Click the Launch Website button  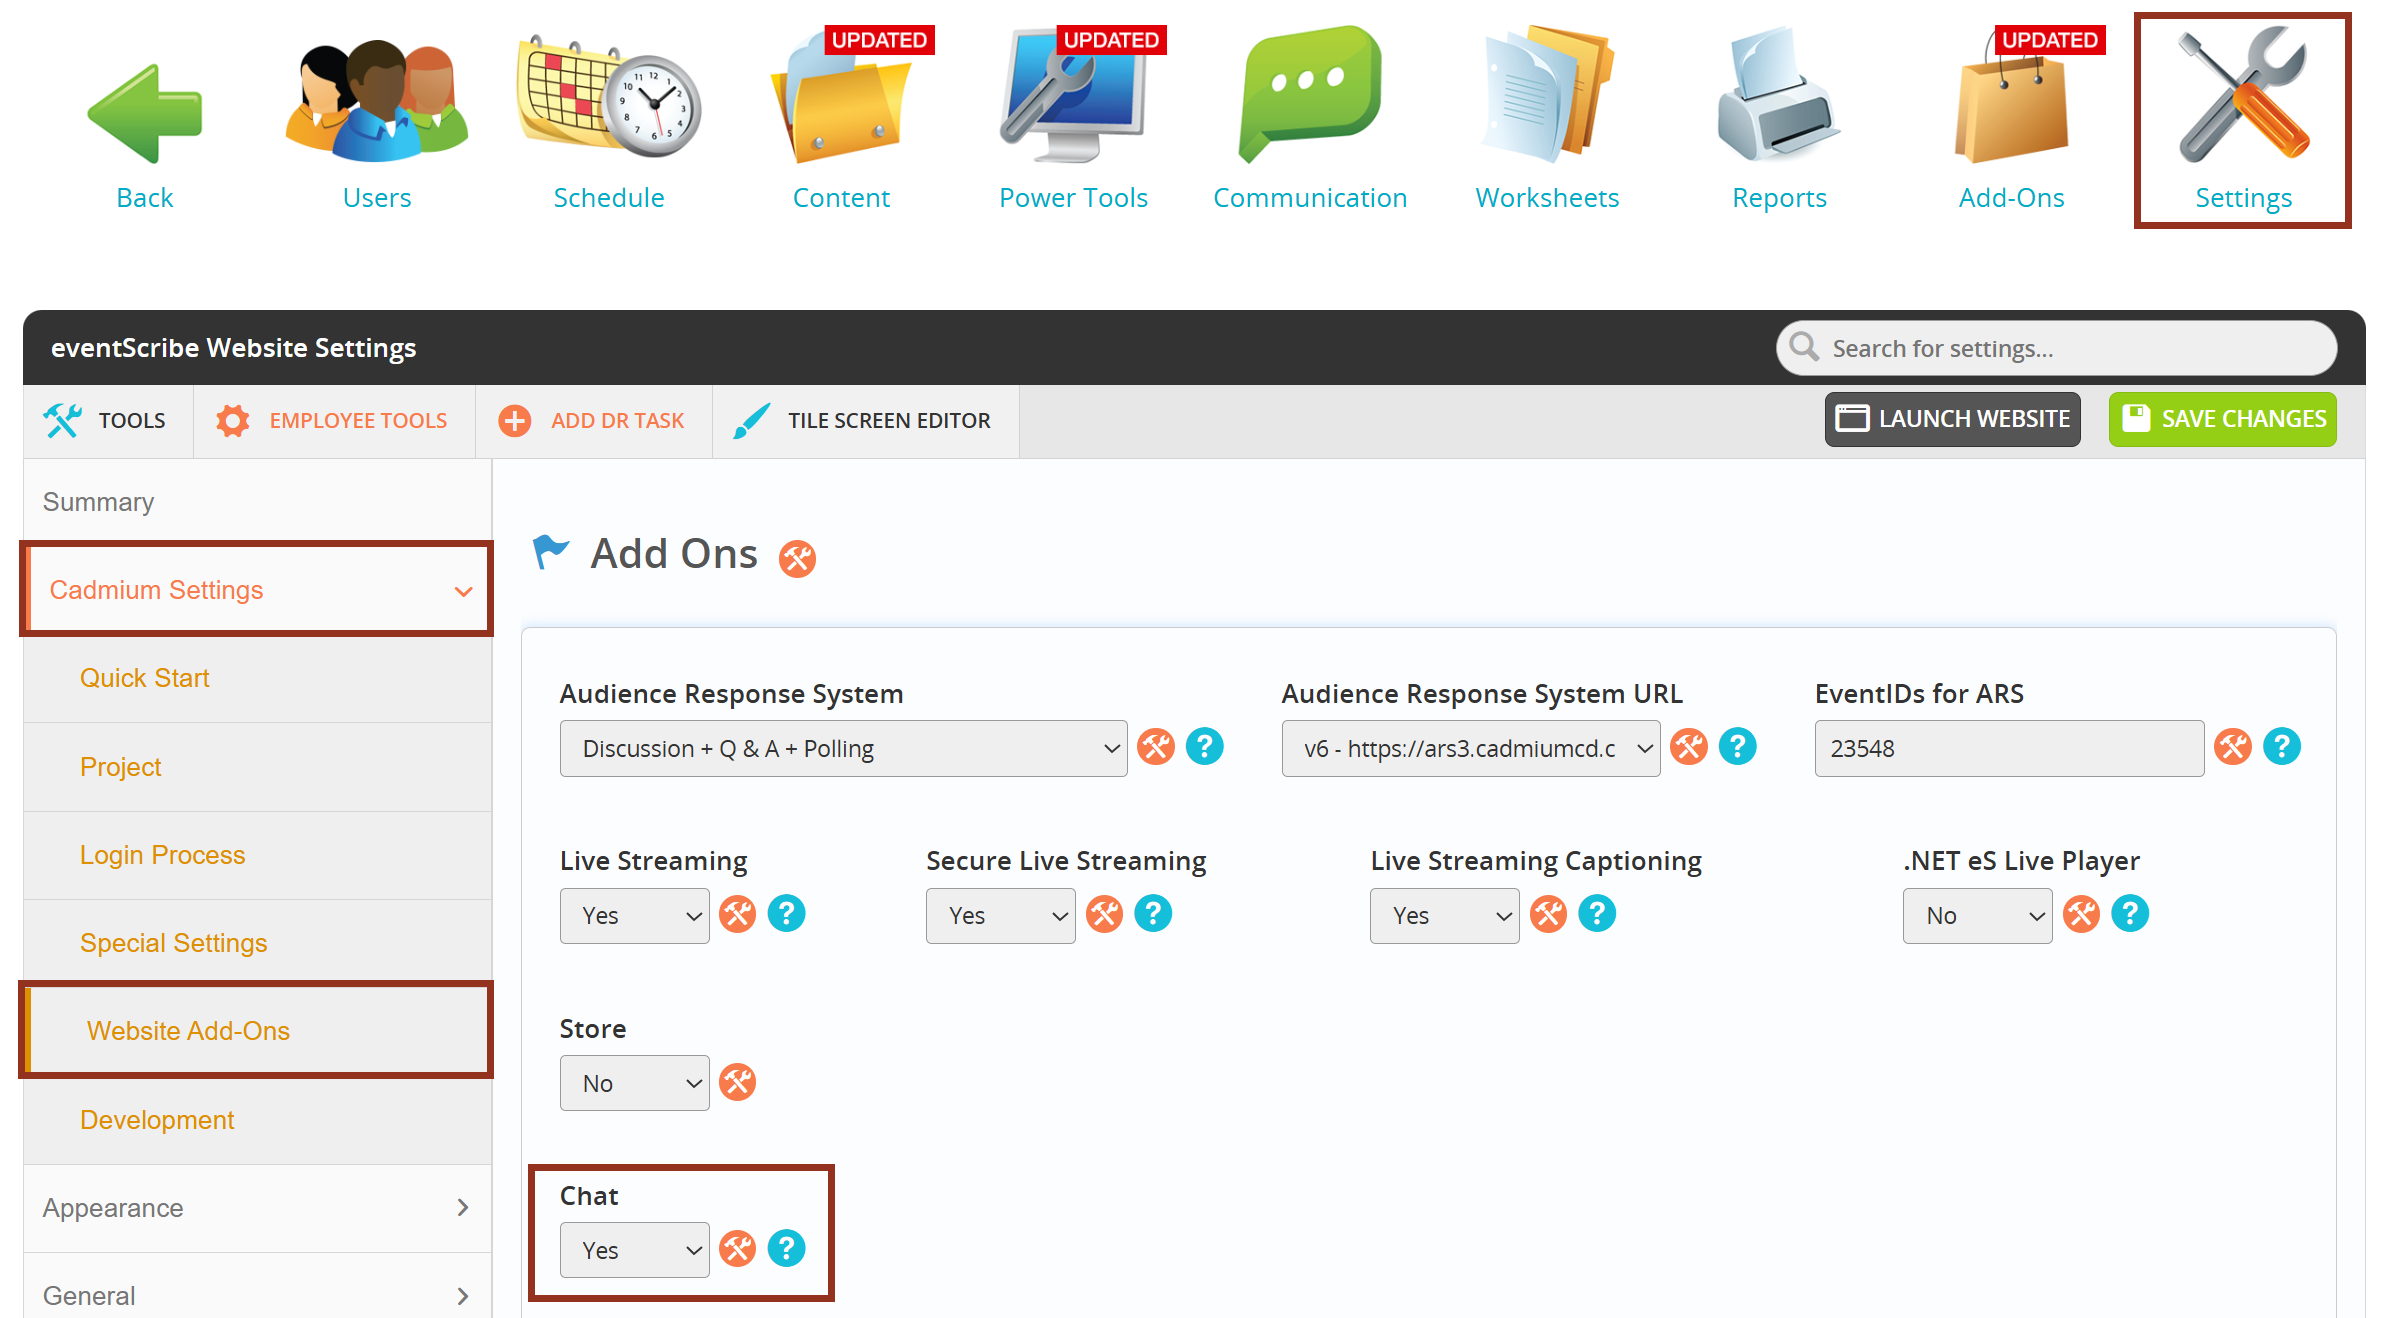pyautogui.click(x=1952, y=419)
